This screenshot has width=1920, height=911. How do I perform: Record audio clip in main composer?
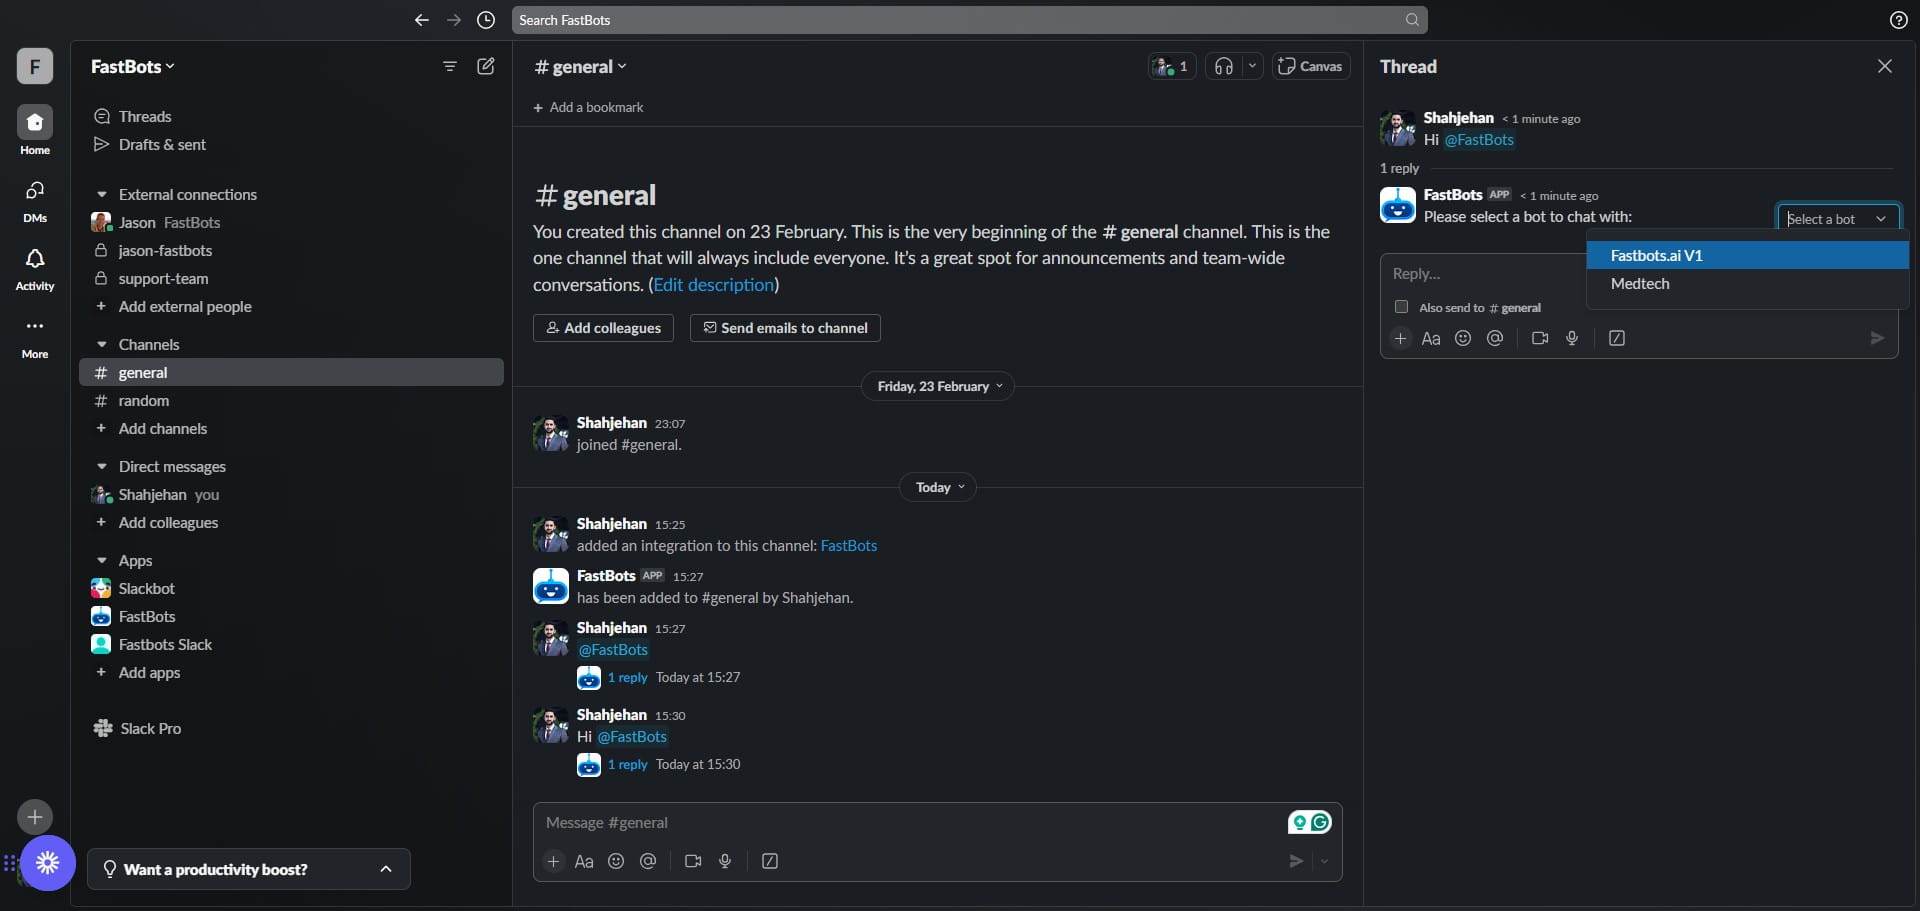pyautogui.click(x=725, y=861)
